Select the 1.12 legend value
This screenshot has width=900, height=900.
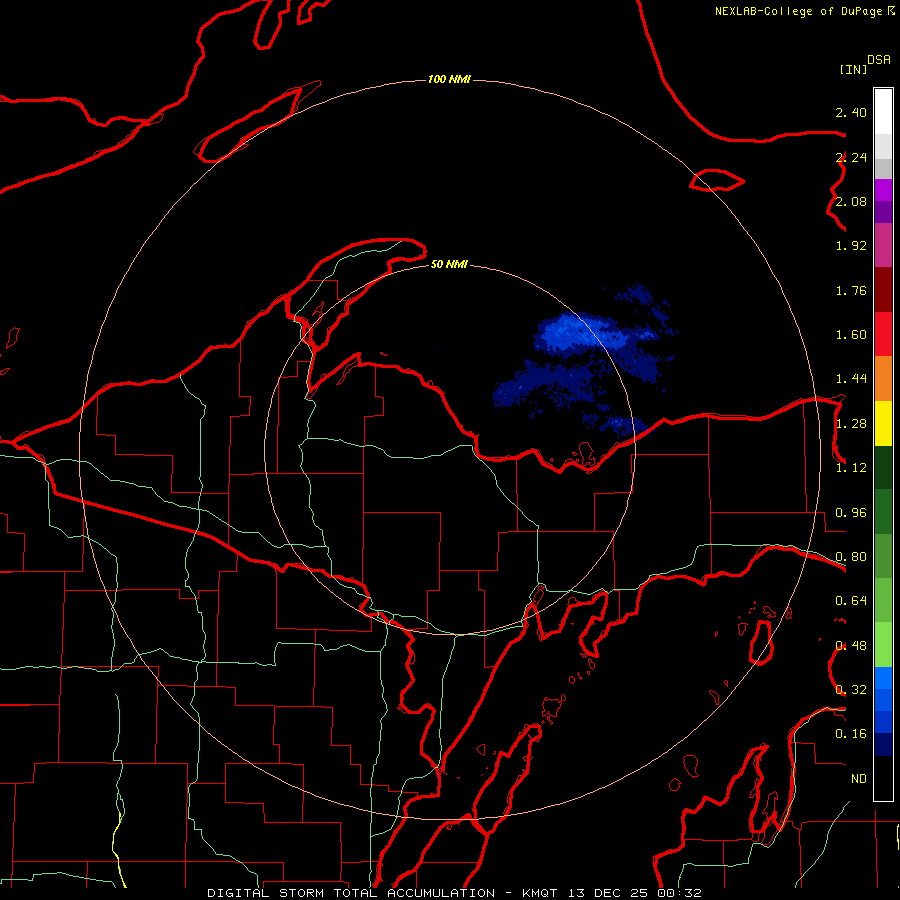pyautogui.click(x=851, y=468)
